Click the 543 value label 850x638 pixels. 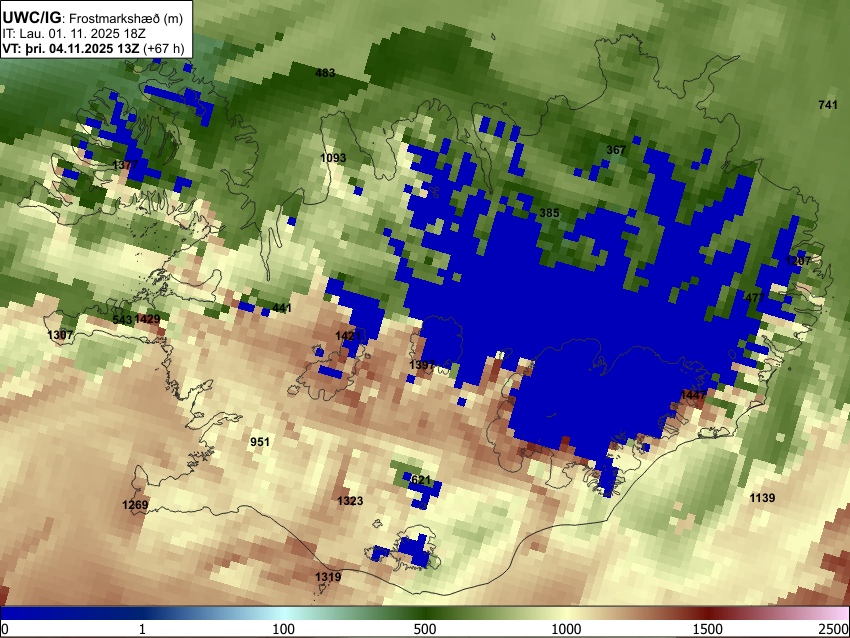123,319
